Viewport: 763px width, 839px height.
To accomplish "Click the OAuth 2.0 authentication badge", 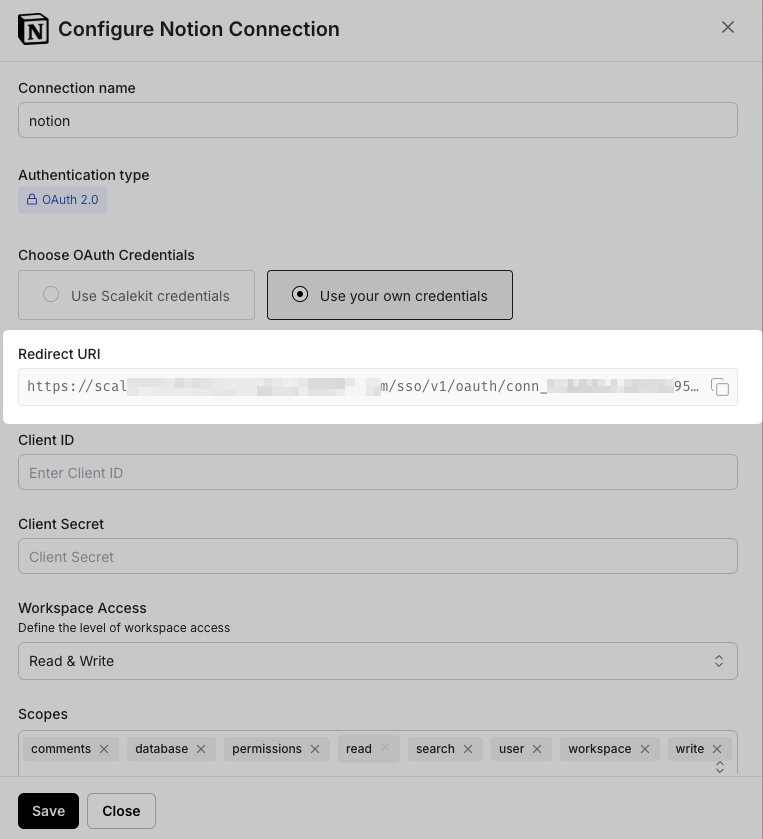I will pos(62,200).
